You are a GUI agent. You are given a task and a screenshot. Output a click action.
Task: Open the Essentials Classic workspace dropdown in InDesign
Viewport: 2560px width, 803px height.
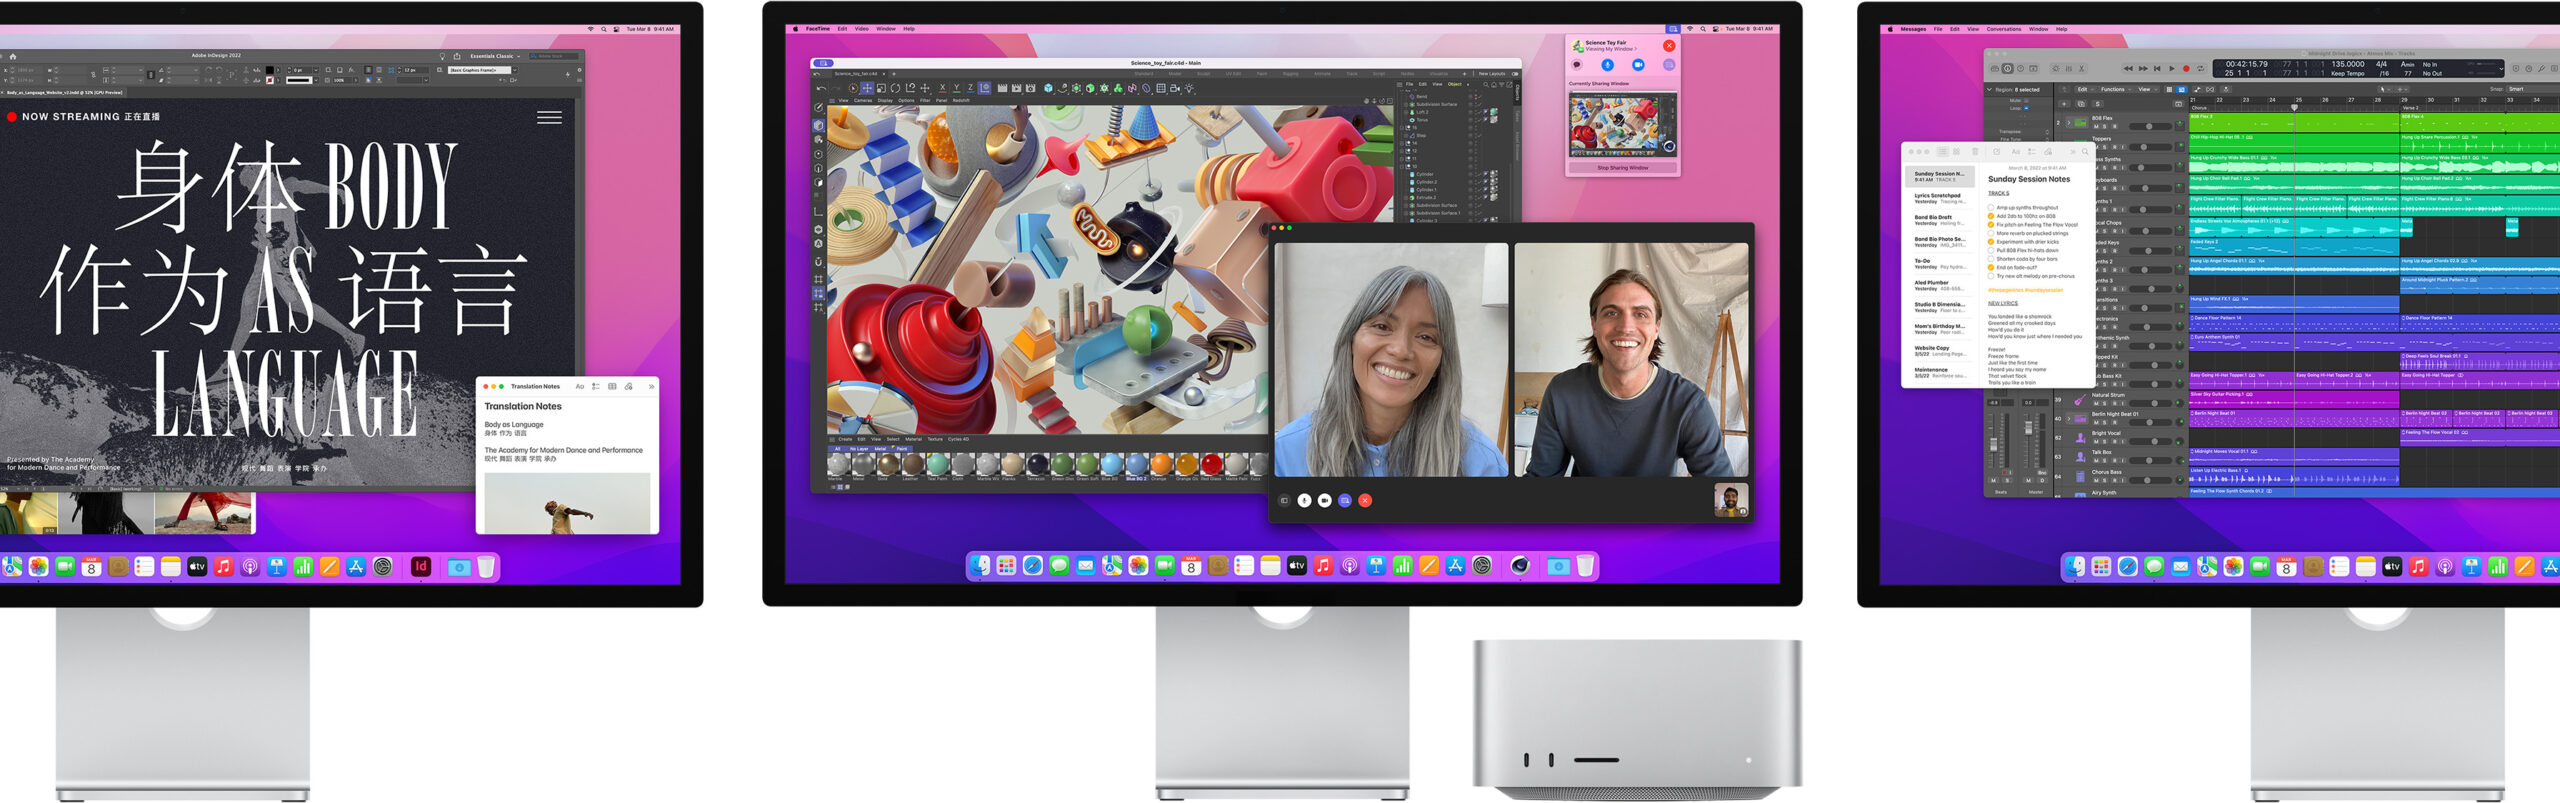(x=495, y=56)
